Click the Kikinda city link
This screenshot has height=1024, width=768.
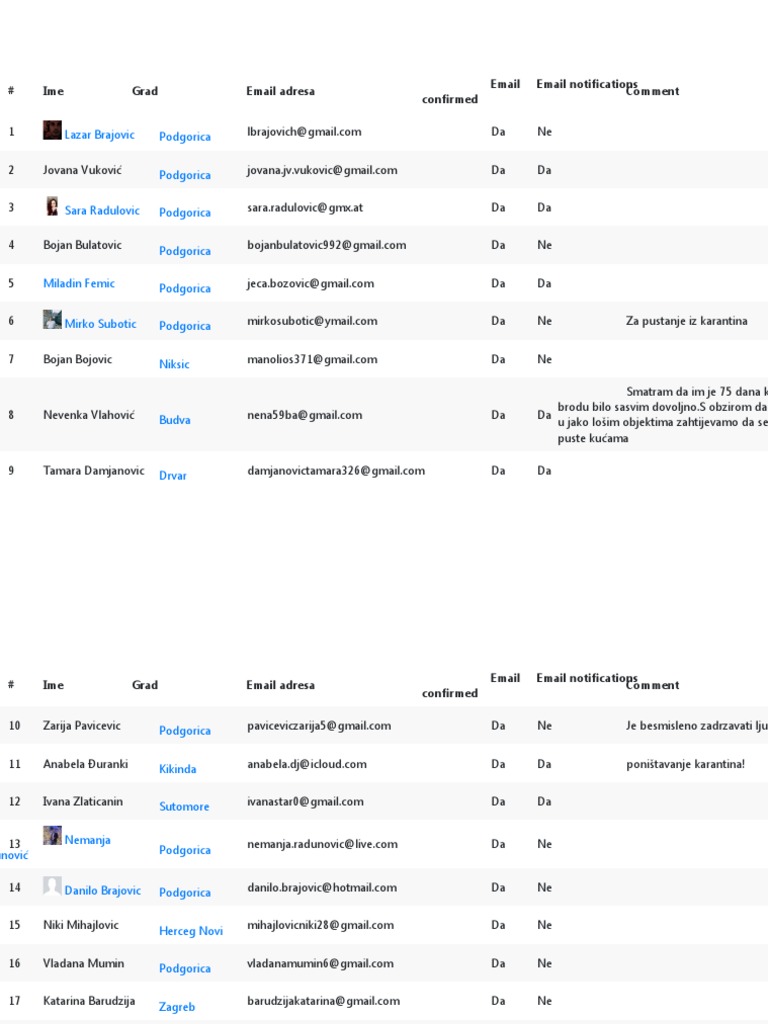(x=177, y=769)
